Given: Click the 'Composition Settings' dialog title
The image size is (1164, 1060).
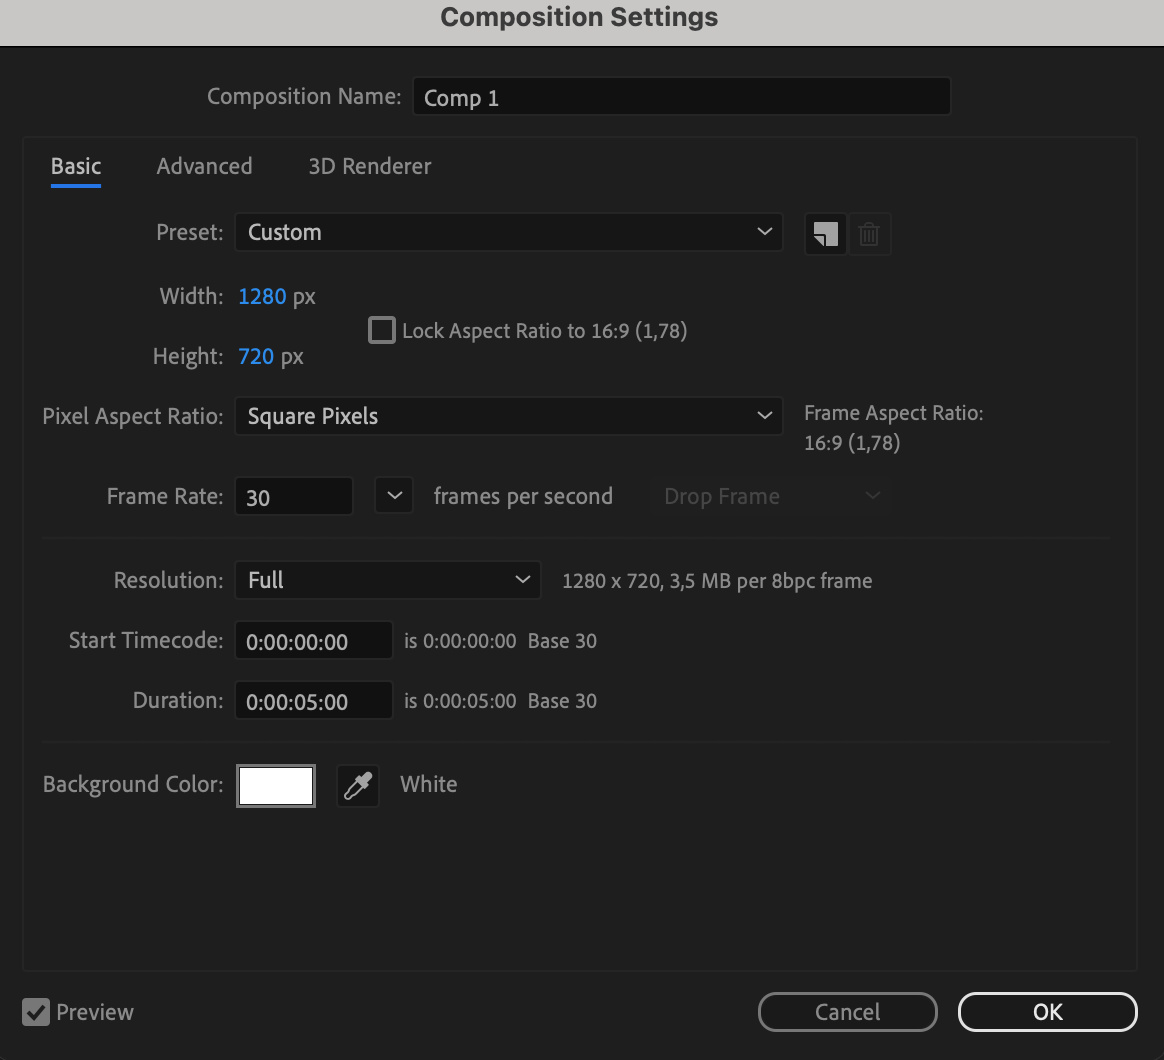Looking at the screenshot, I should [579, 17].
